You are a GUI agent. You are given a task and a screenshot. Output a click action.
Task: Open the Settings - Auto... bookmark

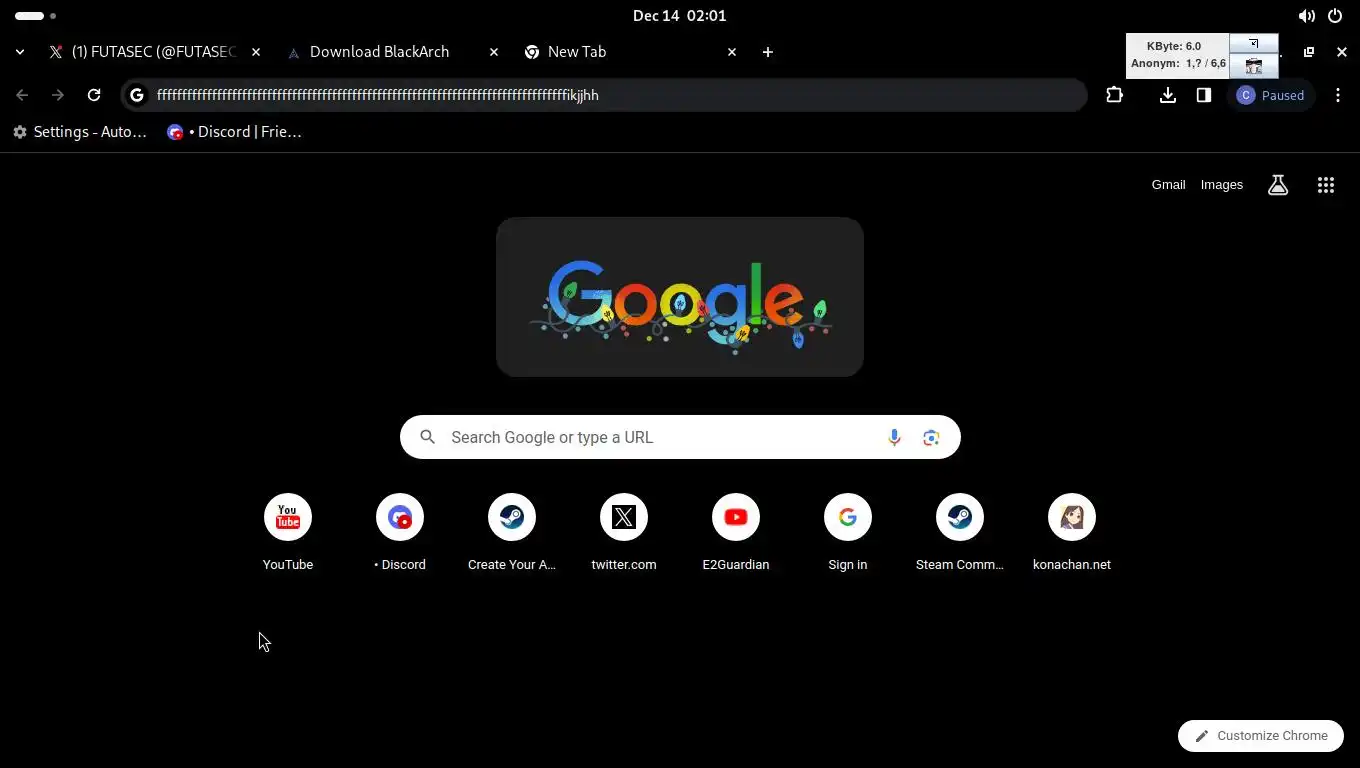tap(80, 132)
